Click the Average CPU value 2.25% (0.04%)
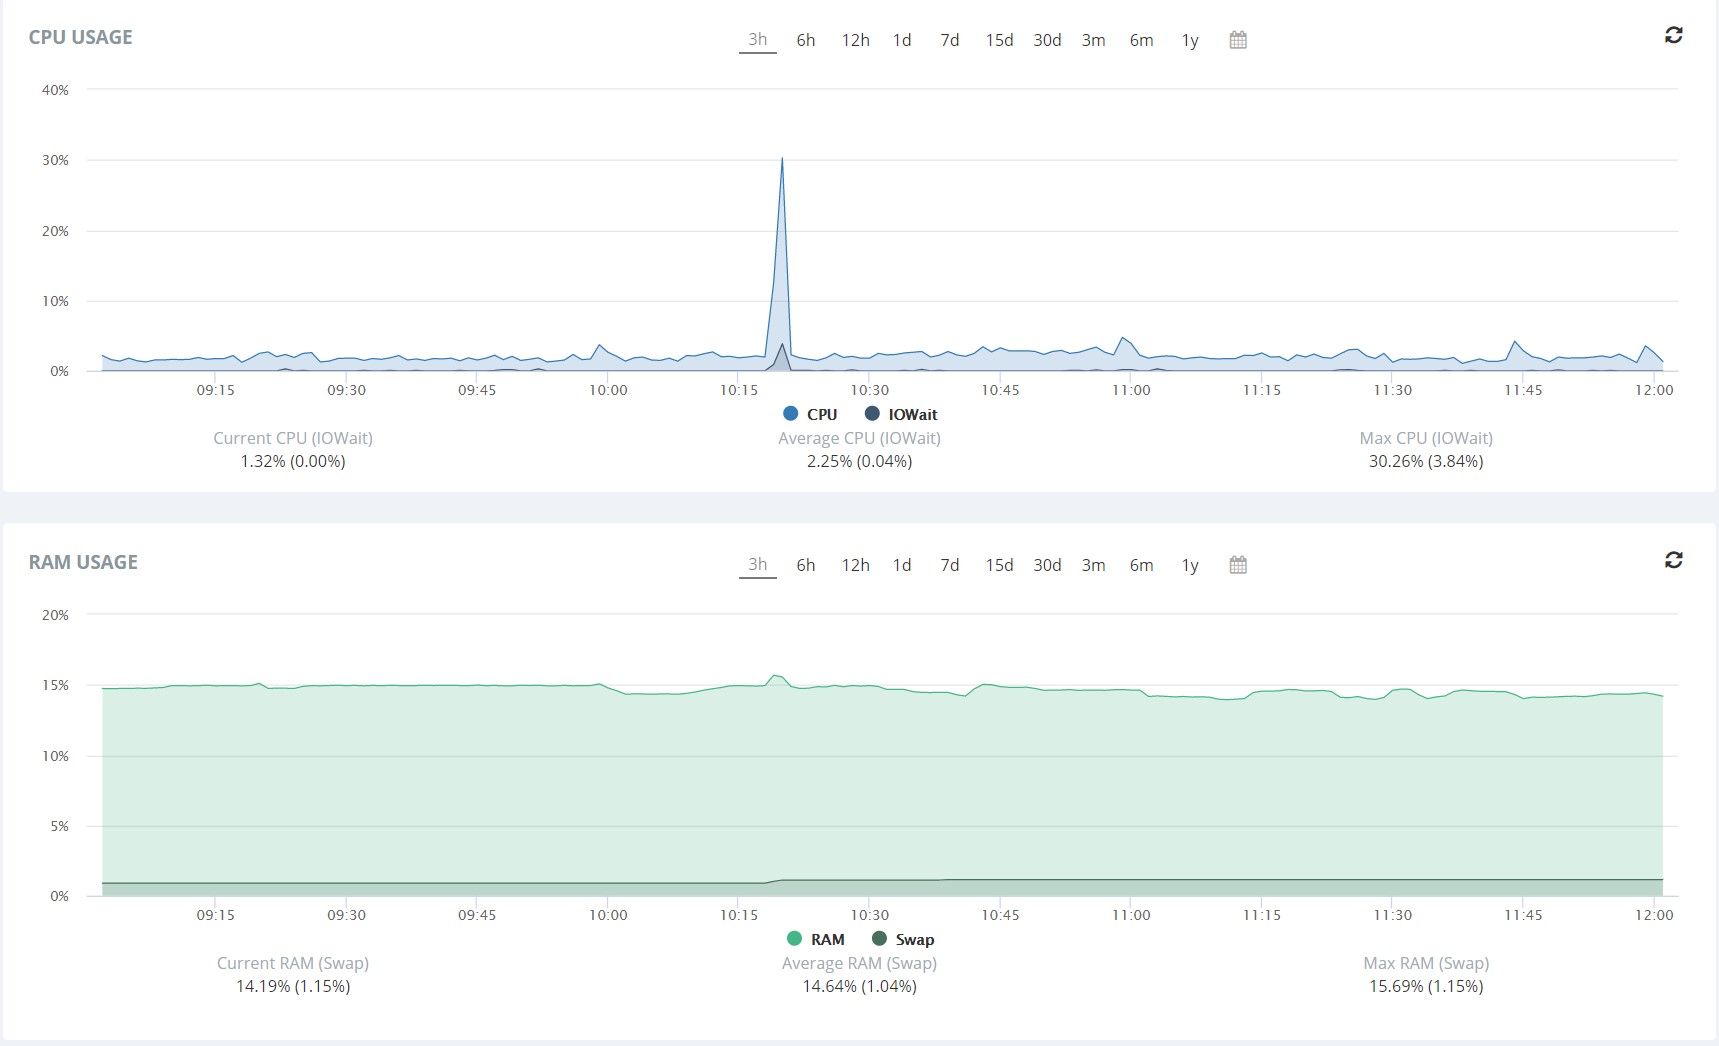The width and height of the screenshot is (1719, 1046). (859, 461)
